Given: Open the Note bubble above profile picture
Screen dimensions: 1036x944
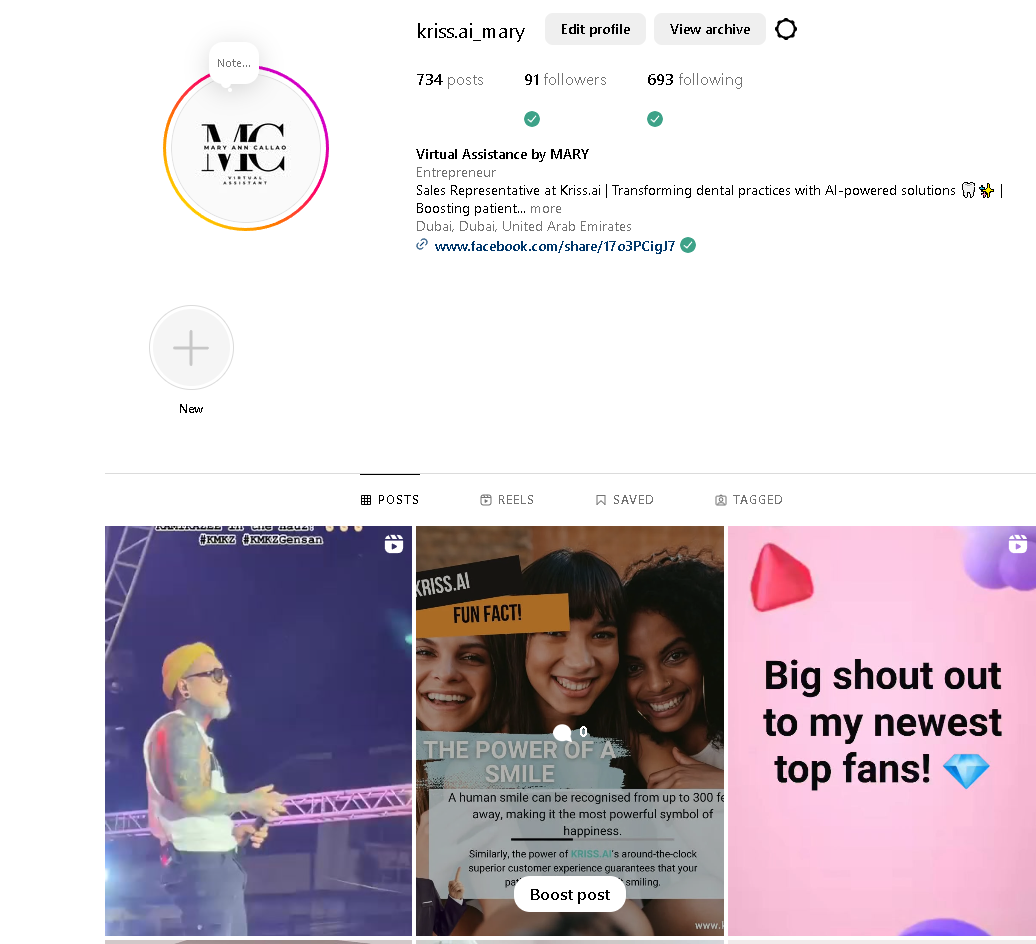Looking at the screenshot, I should pos(234,63).
